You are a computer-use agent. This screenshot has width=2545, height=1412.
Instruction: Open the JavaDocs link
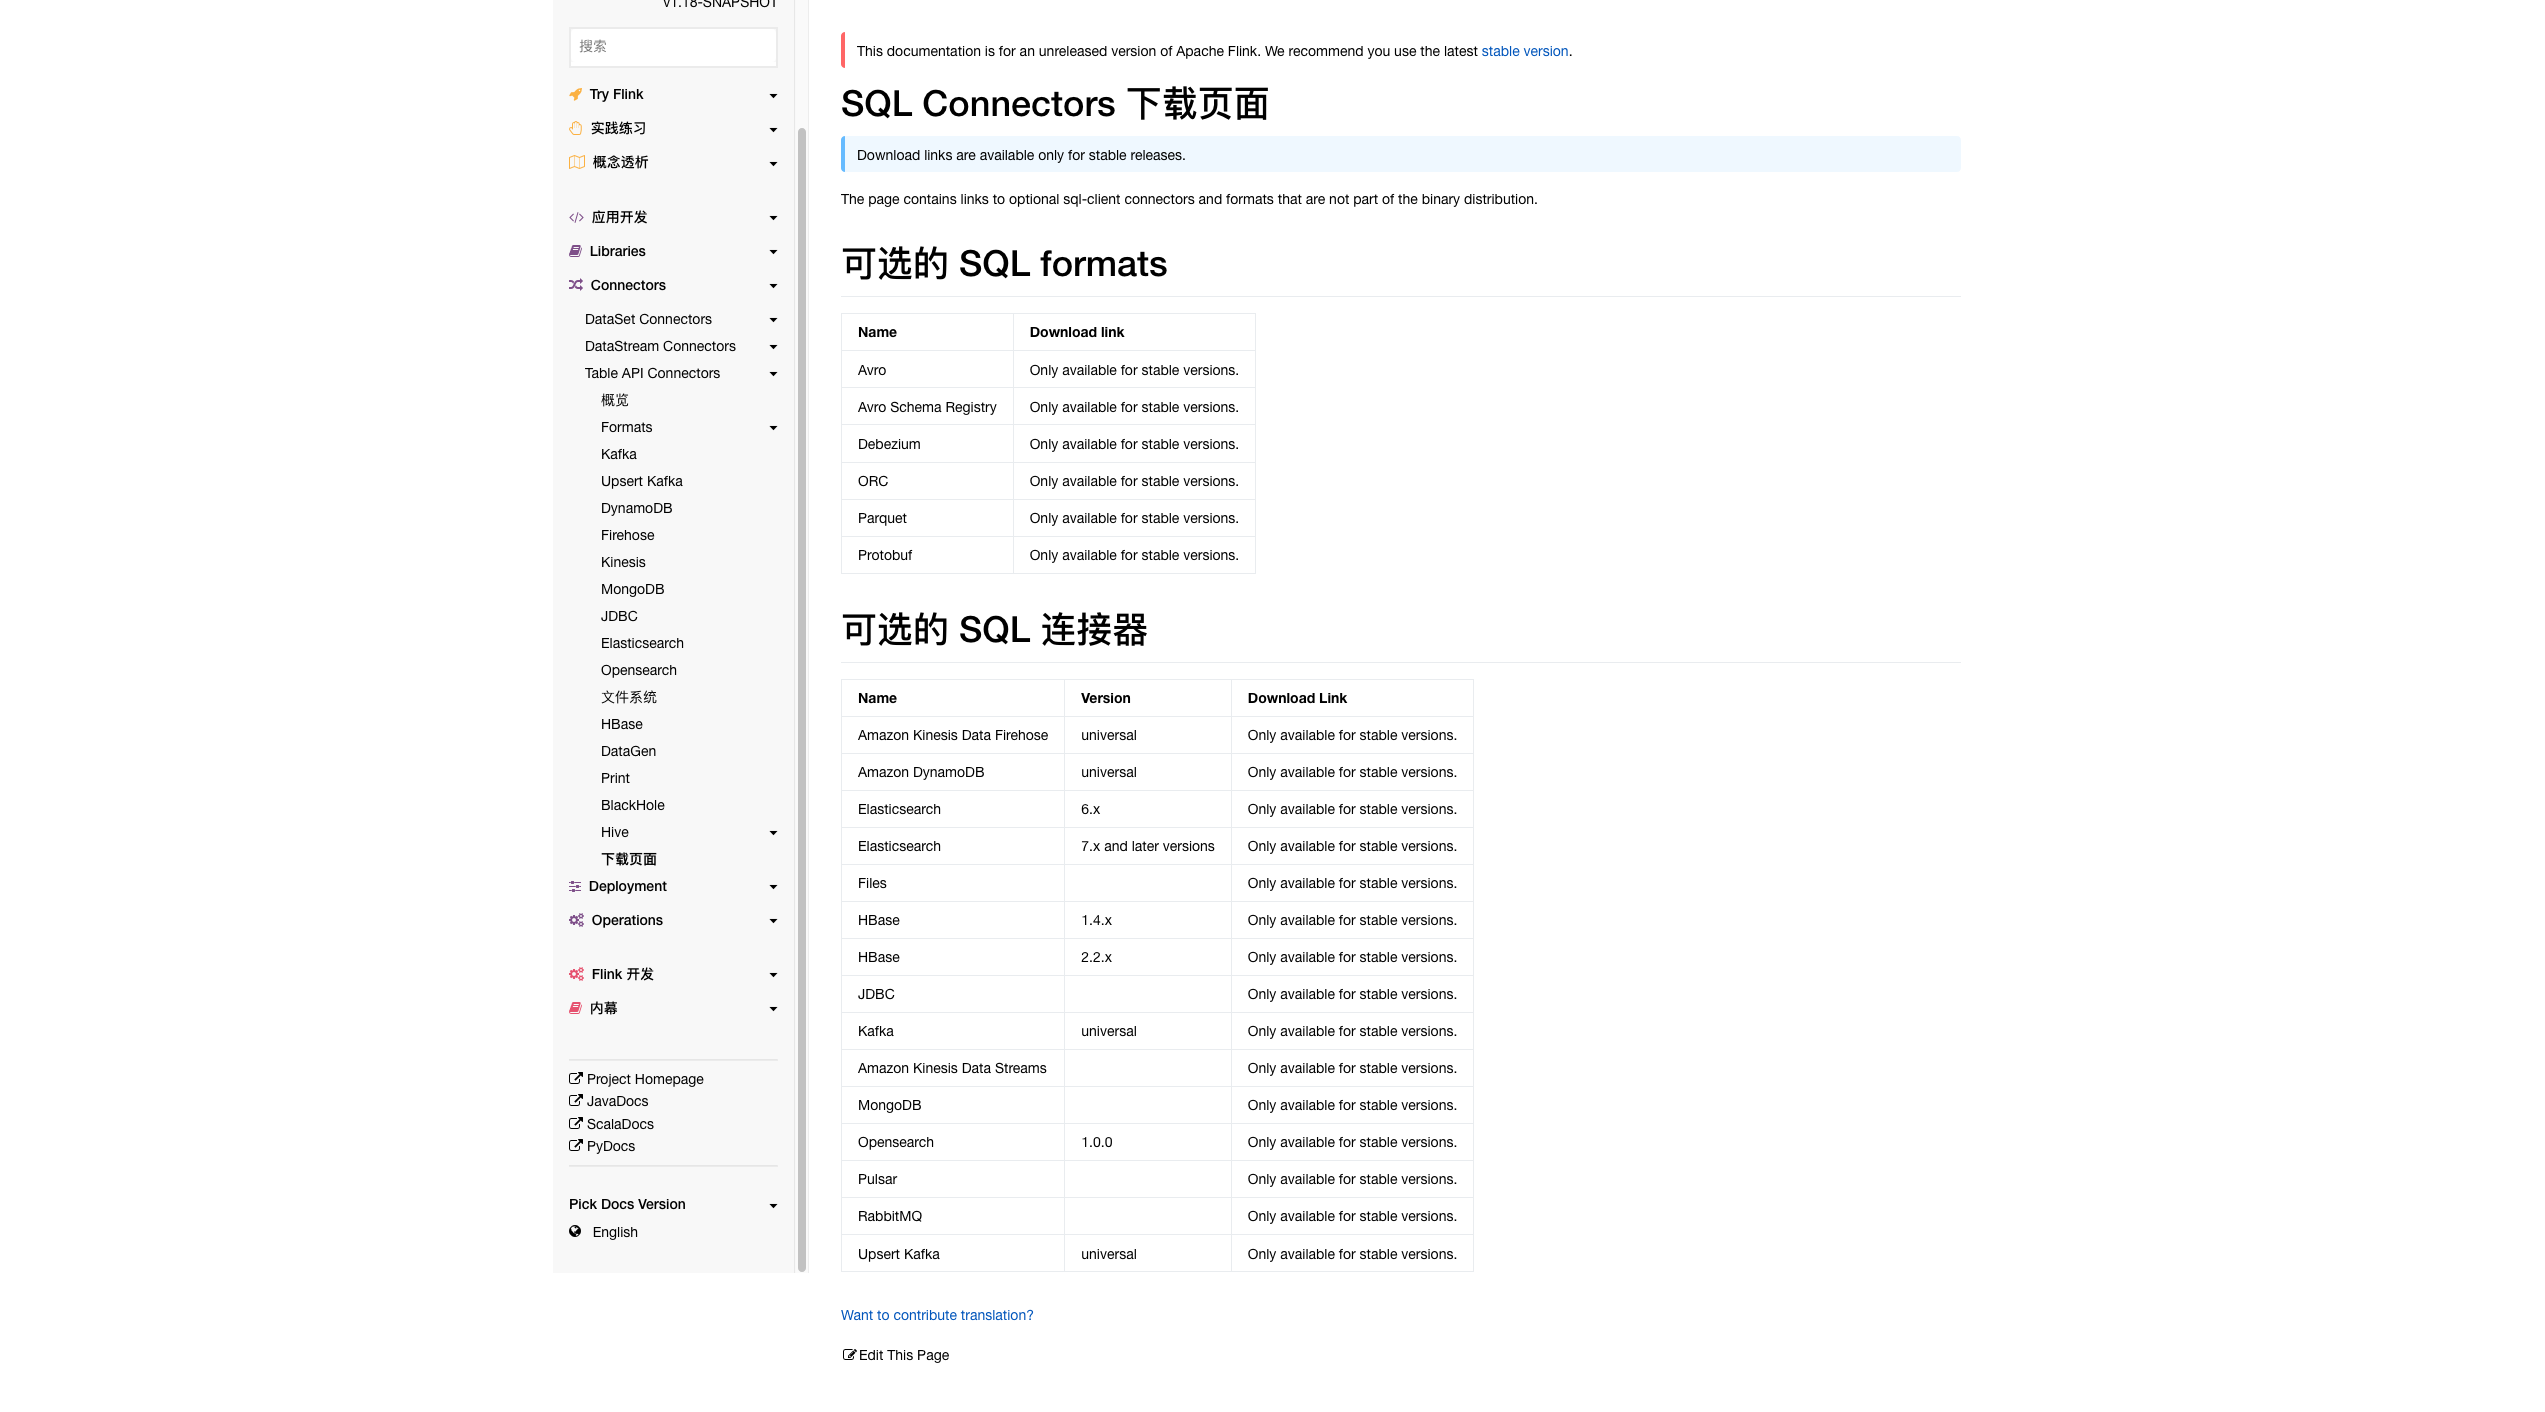click(x=617, y=1101)
